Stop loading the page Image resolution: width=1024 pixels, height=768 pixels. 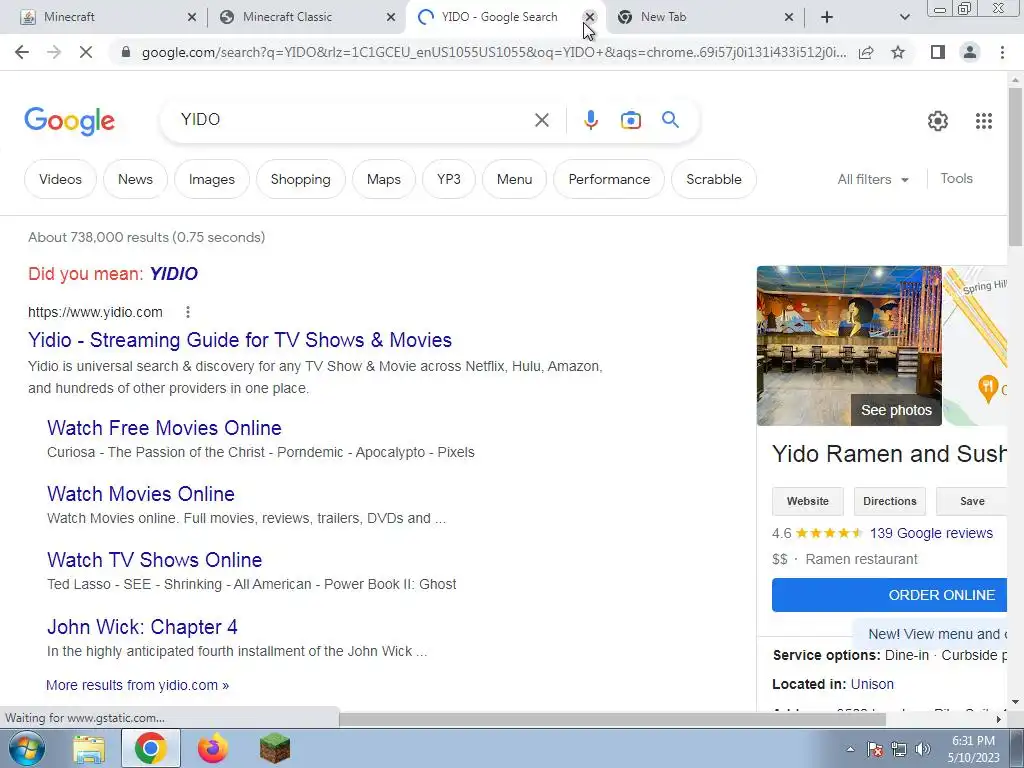(x=86, y=52)
